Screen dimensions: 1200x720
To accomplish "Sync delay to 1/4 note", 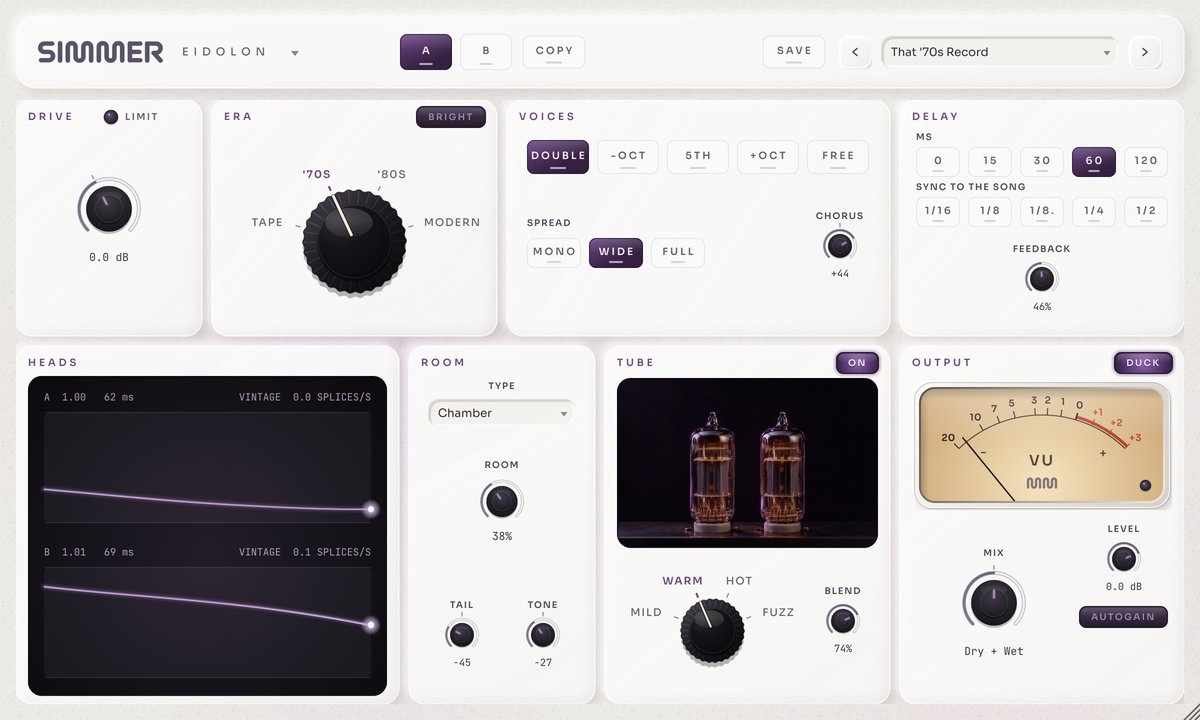I will pos(1094,212).
